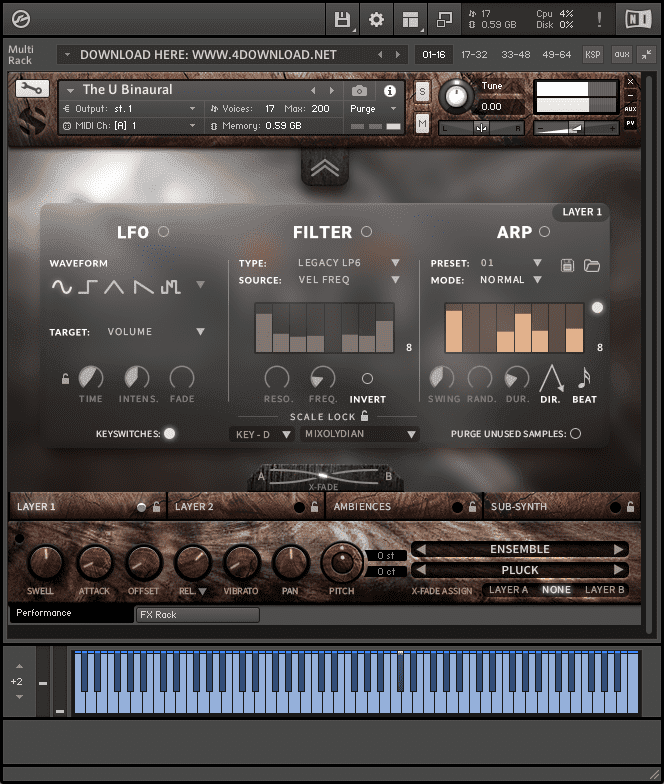
Task: Open instrument edit mode wrench icon
Action: tap(32, 89)
